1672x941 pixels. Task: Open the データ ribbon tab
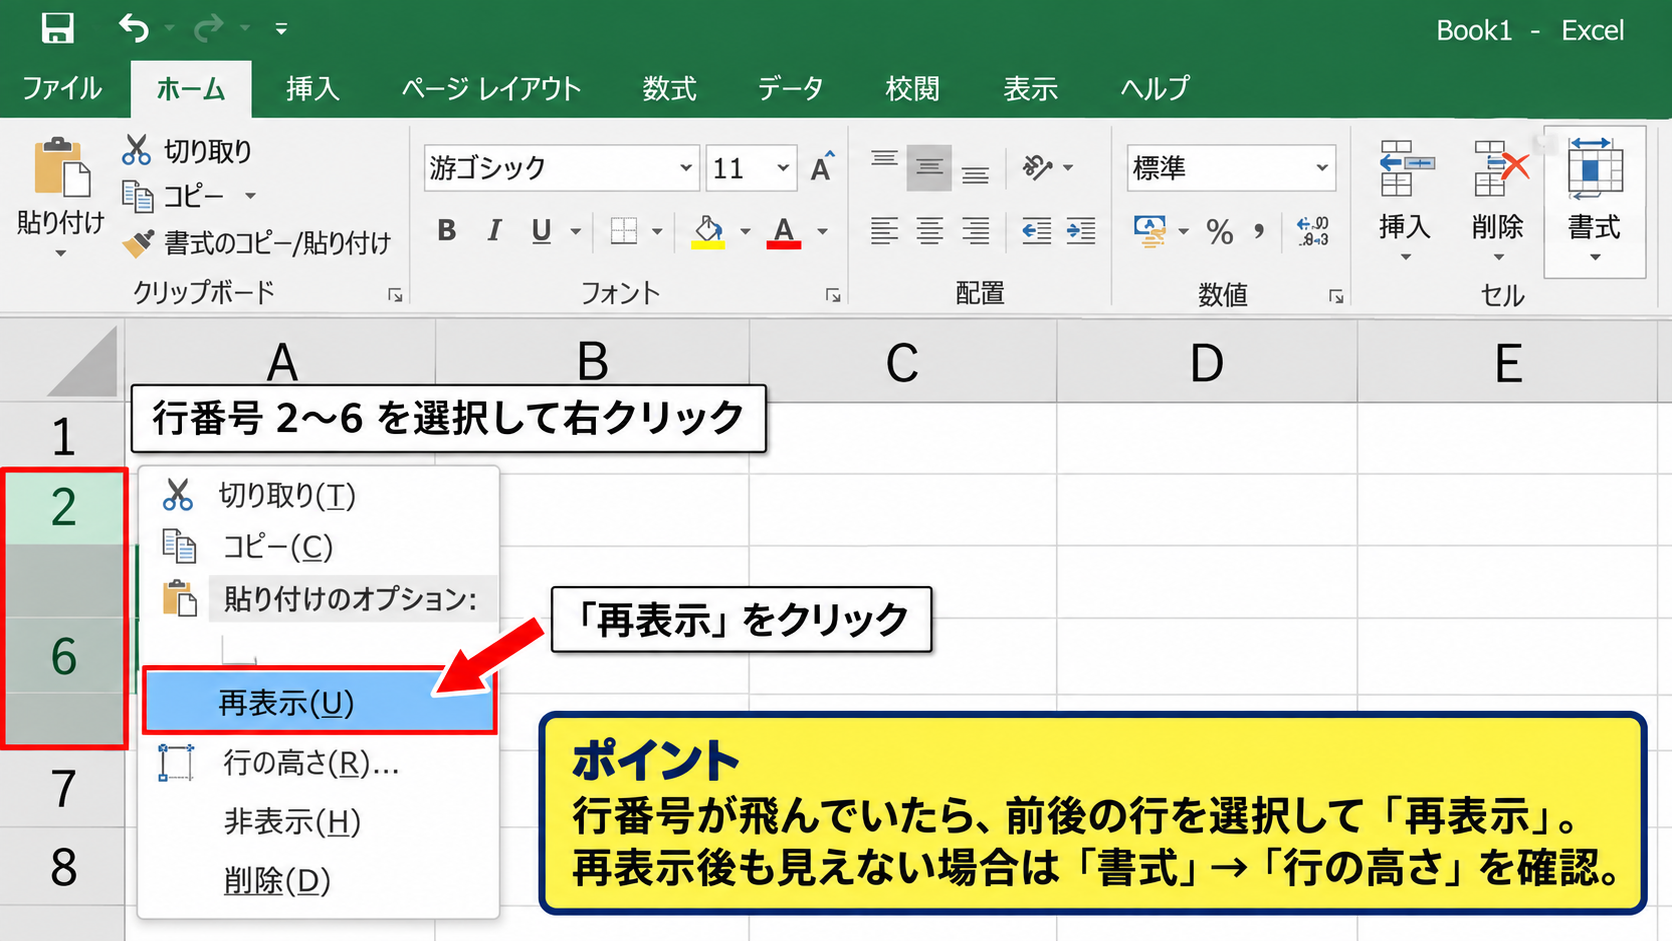(x=790, y=88)
